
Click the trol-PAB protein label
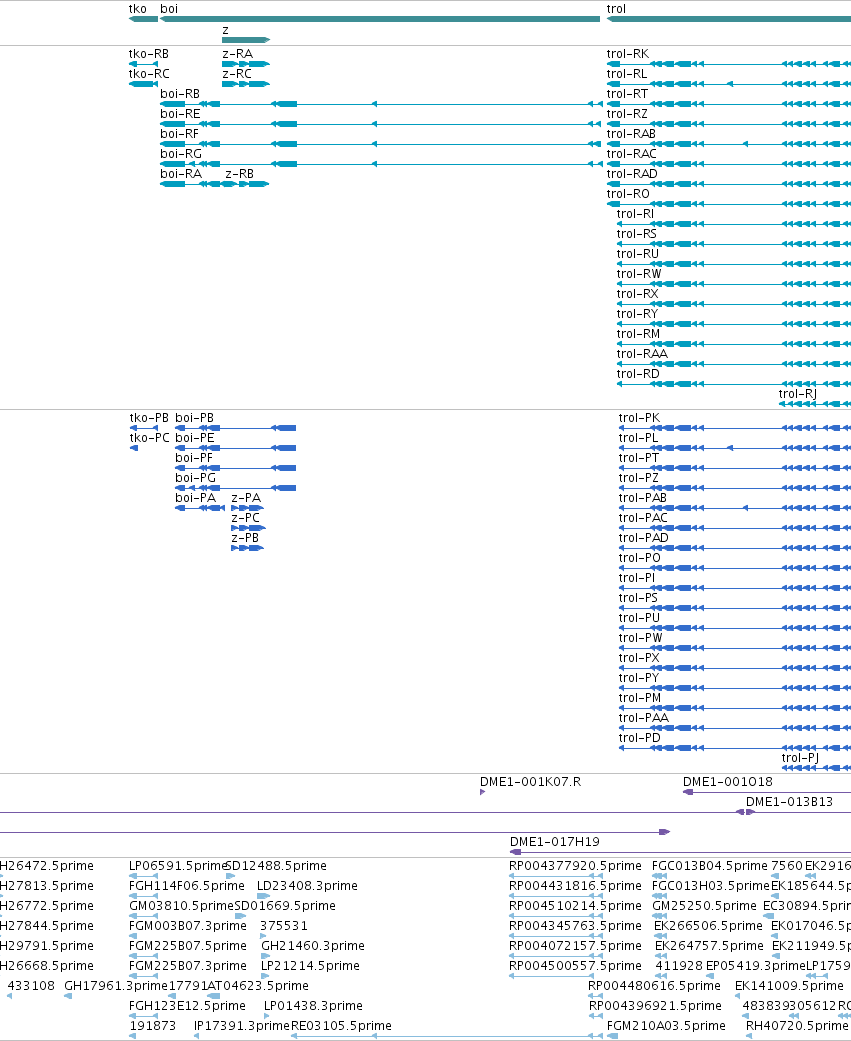[x=643, y=497]
